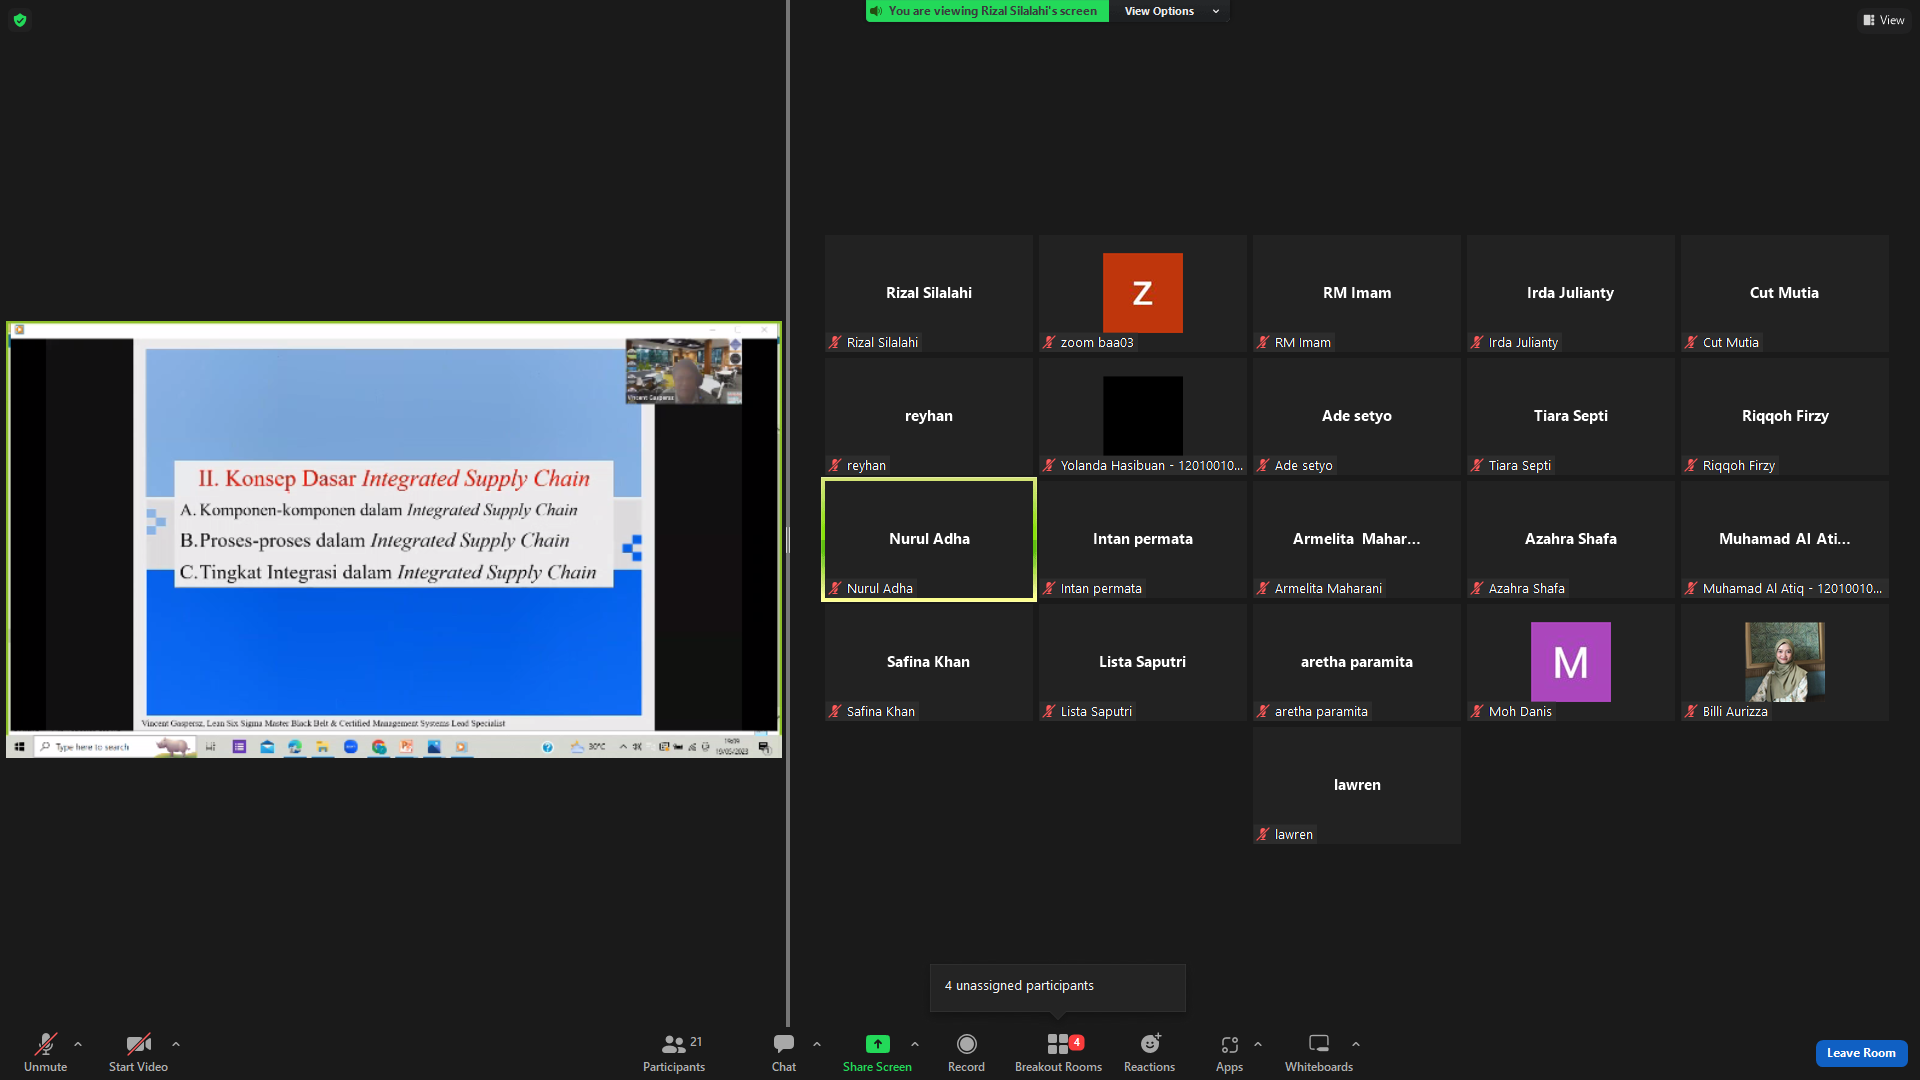Start recording with Record button
The image size is (1920, 1080).
[966, 1052]
